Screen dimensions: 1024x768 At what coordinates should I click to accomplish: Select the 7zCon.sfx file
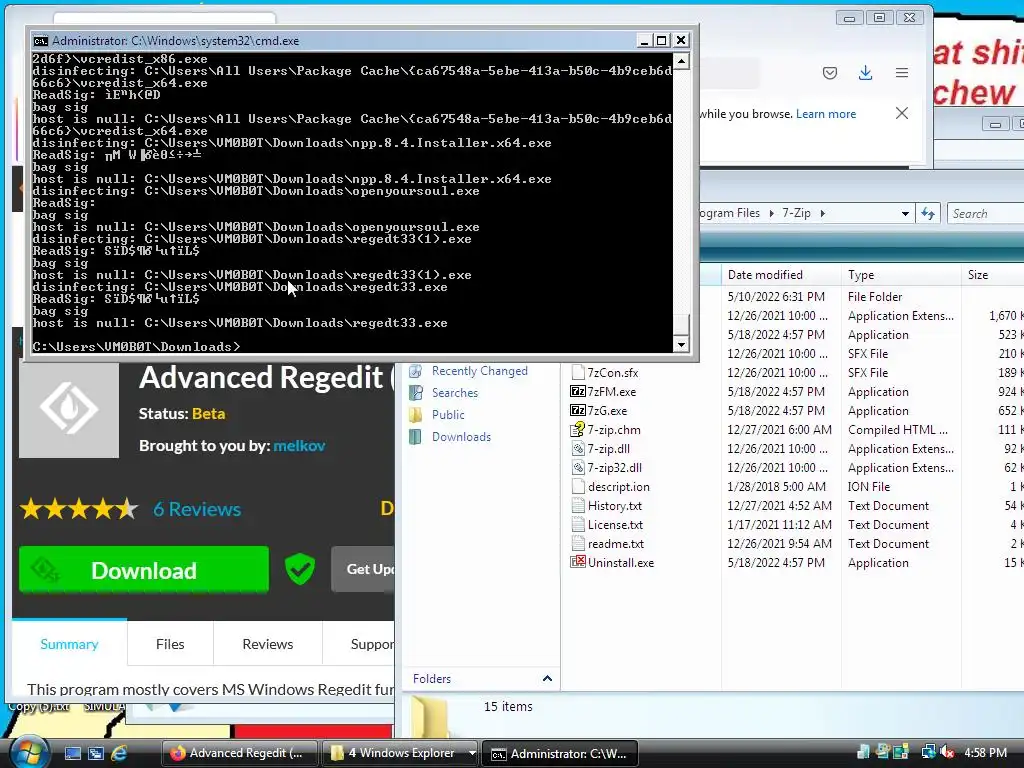tap(612, 373)
